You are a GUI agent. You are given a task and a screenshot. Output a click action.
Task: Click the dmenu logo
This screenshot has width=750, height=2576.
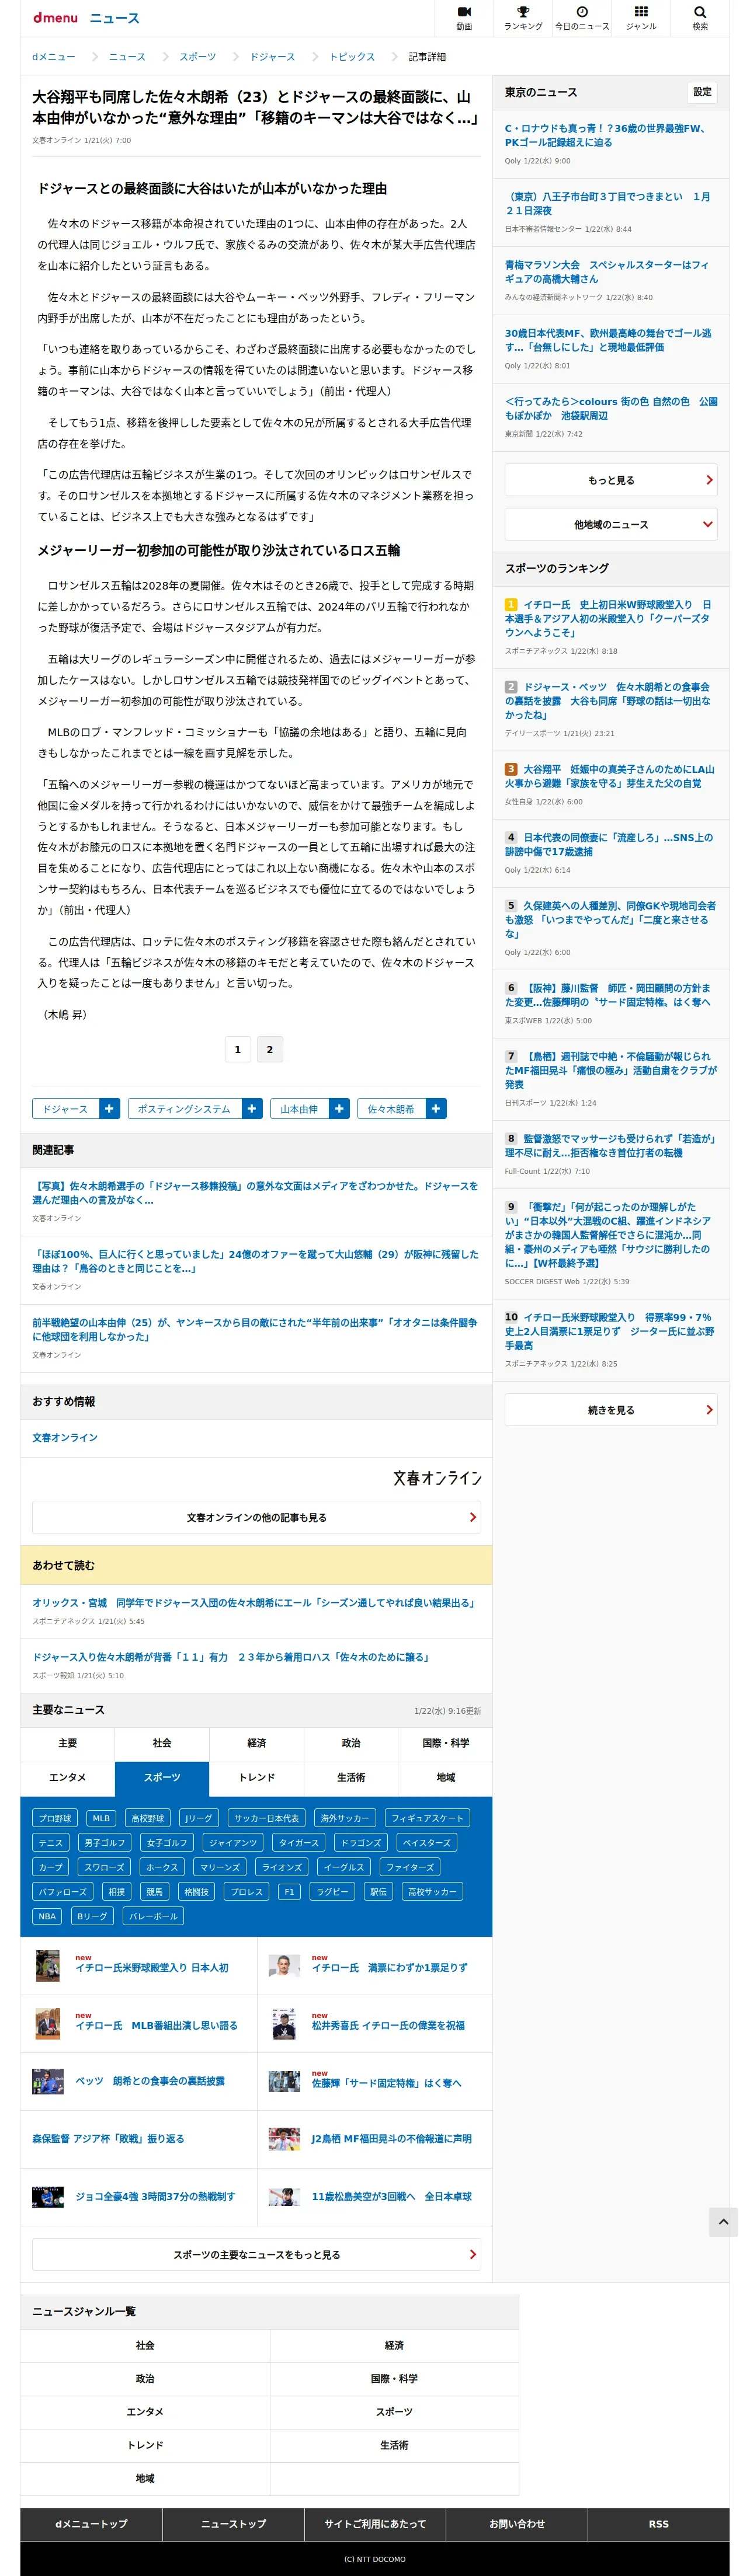(55, 18)
